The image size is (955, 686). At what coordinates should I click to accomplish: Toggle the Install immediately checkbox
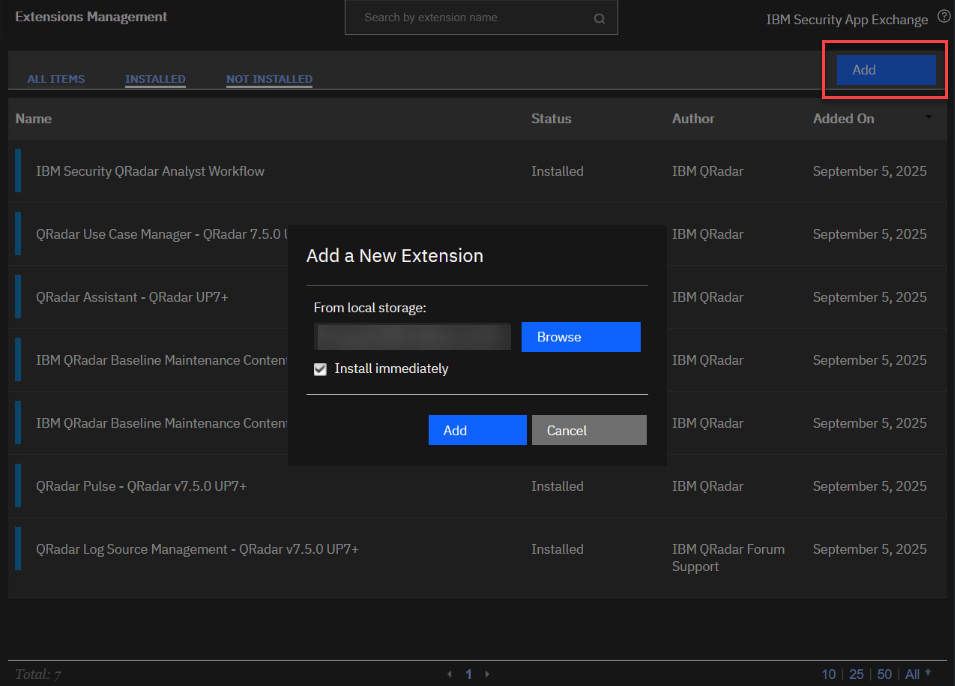click(320, 369)
